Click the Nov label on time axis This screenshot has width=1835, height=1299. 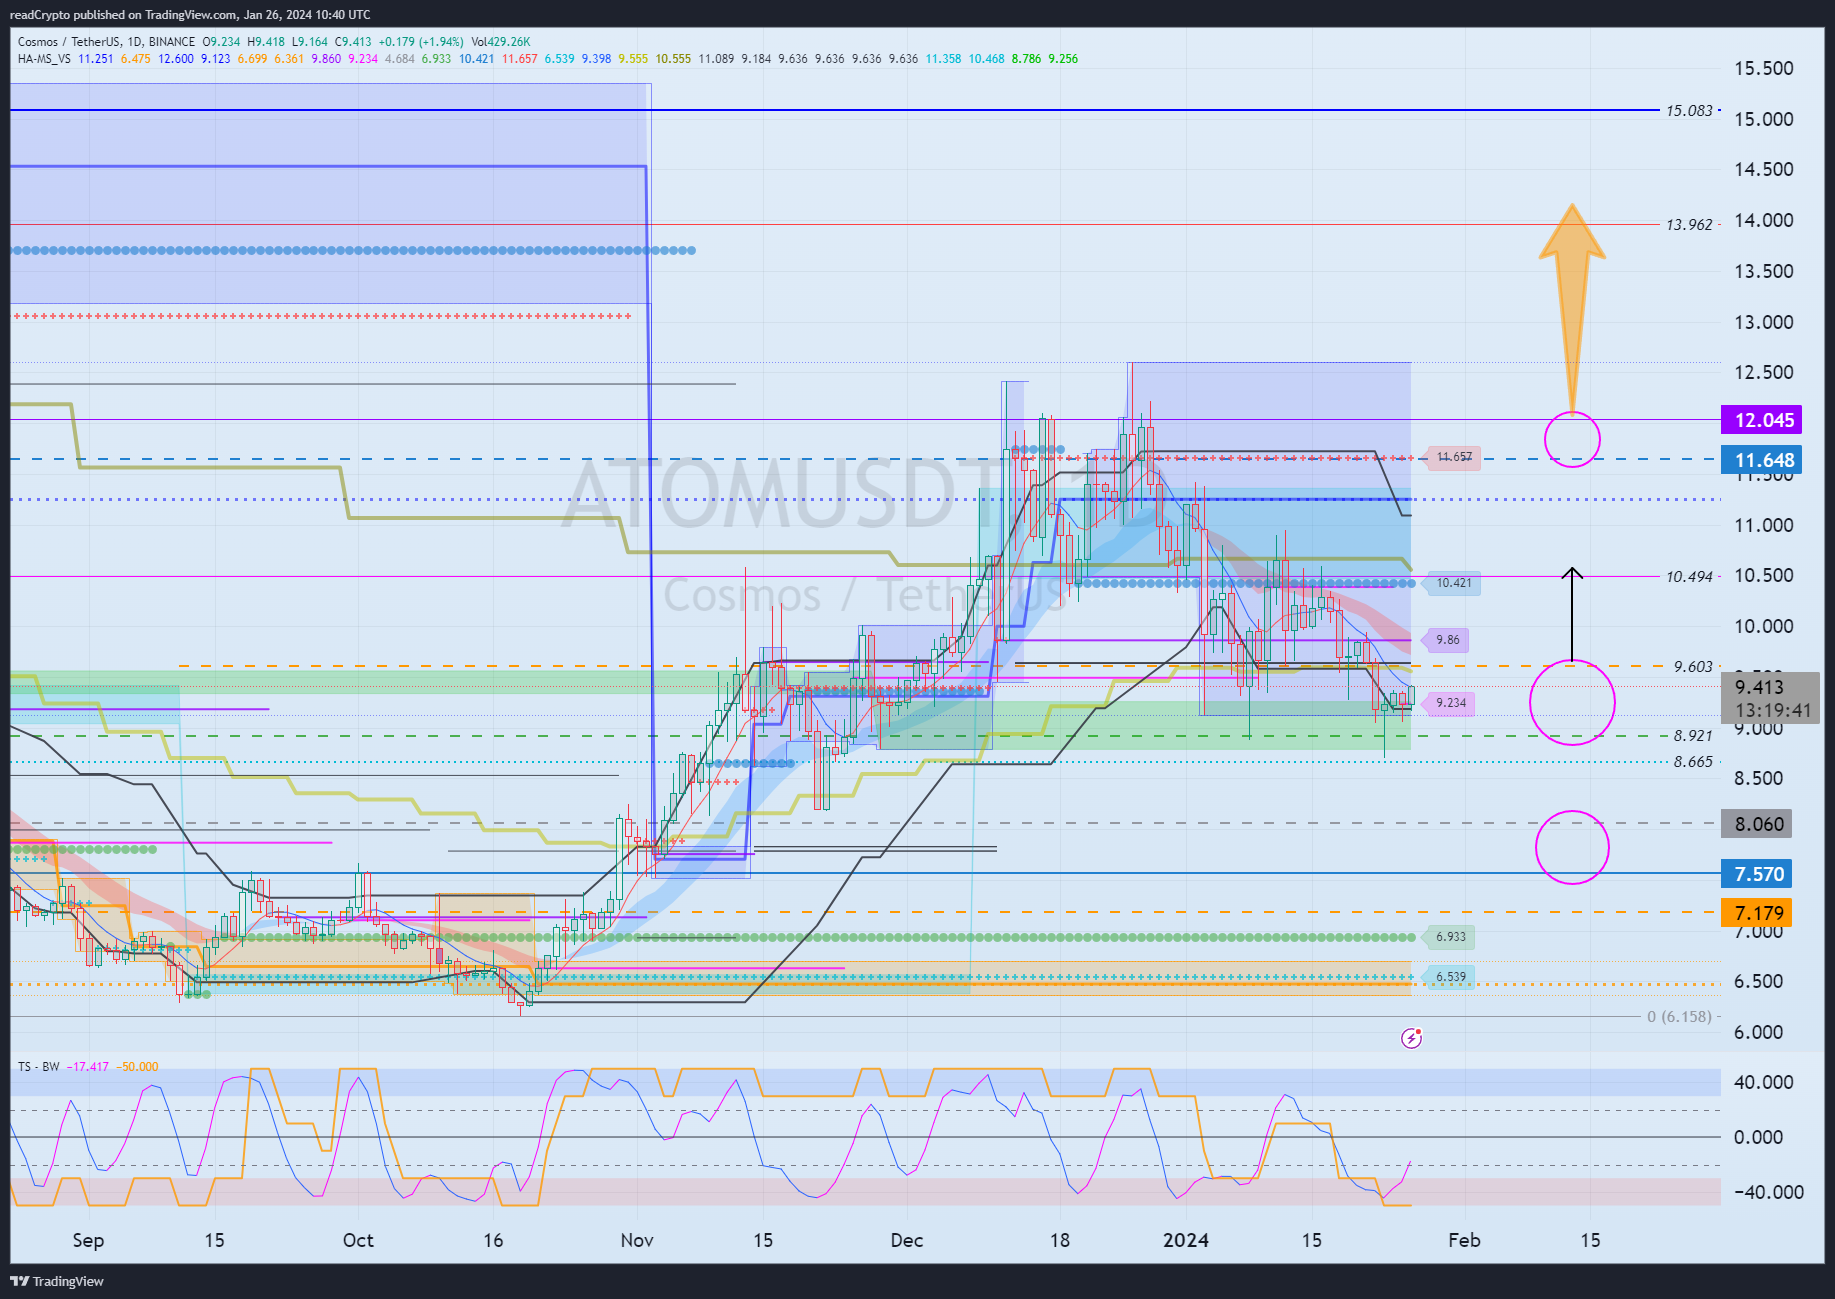(x=637, y=1240)
